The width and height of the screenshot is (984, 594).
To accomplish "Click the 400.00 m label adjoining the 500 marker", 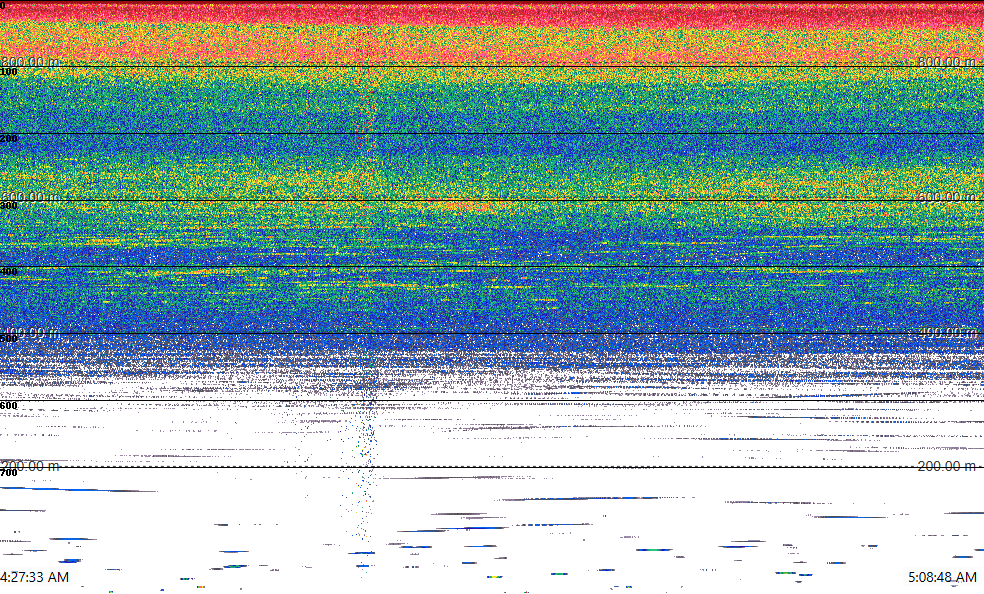I will tap(31, 331).
